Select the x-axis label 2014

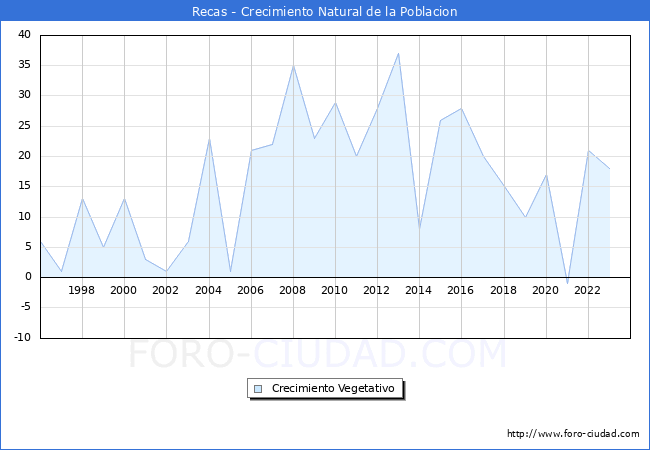pyautogui.click(x=419, y=290)
